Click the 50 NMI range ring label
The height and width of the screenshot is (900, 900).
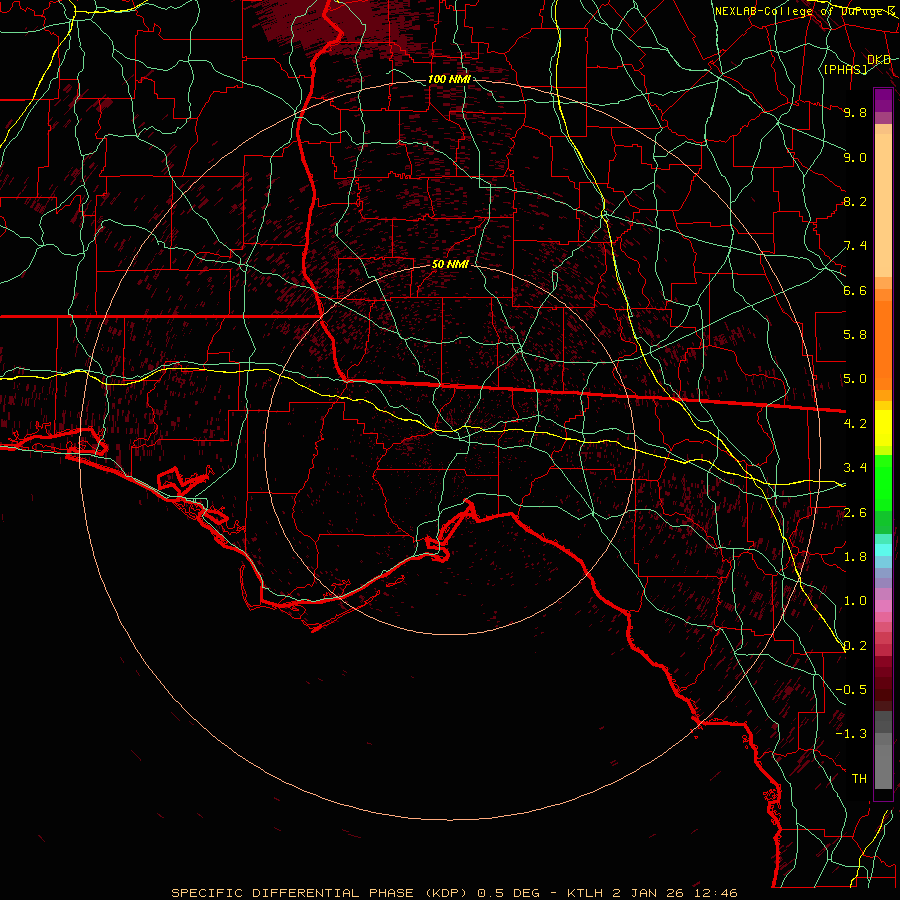click(450, 265)
